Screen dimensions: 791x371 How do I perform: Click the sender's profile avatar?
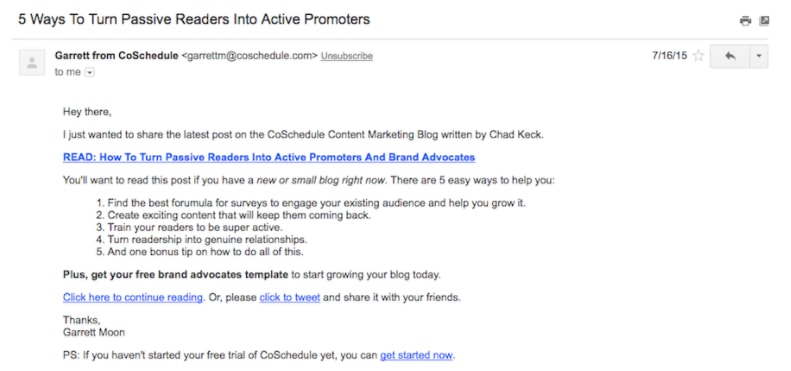pos(32,63)
